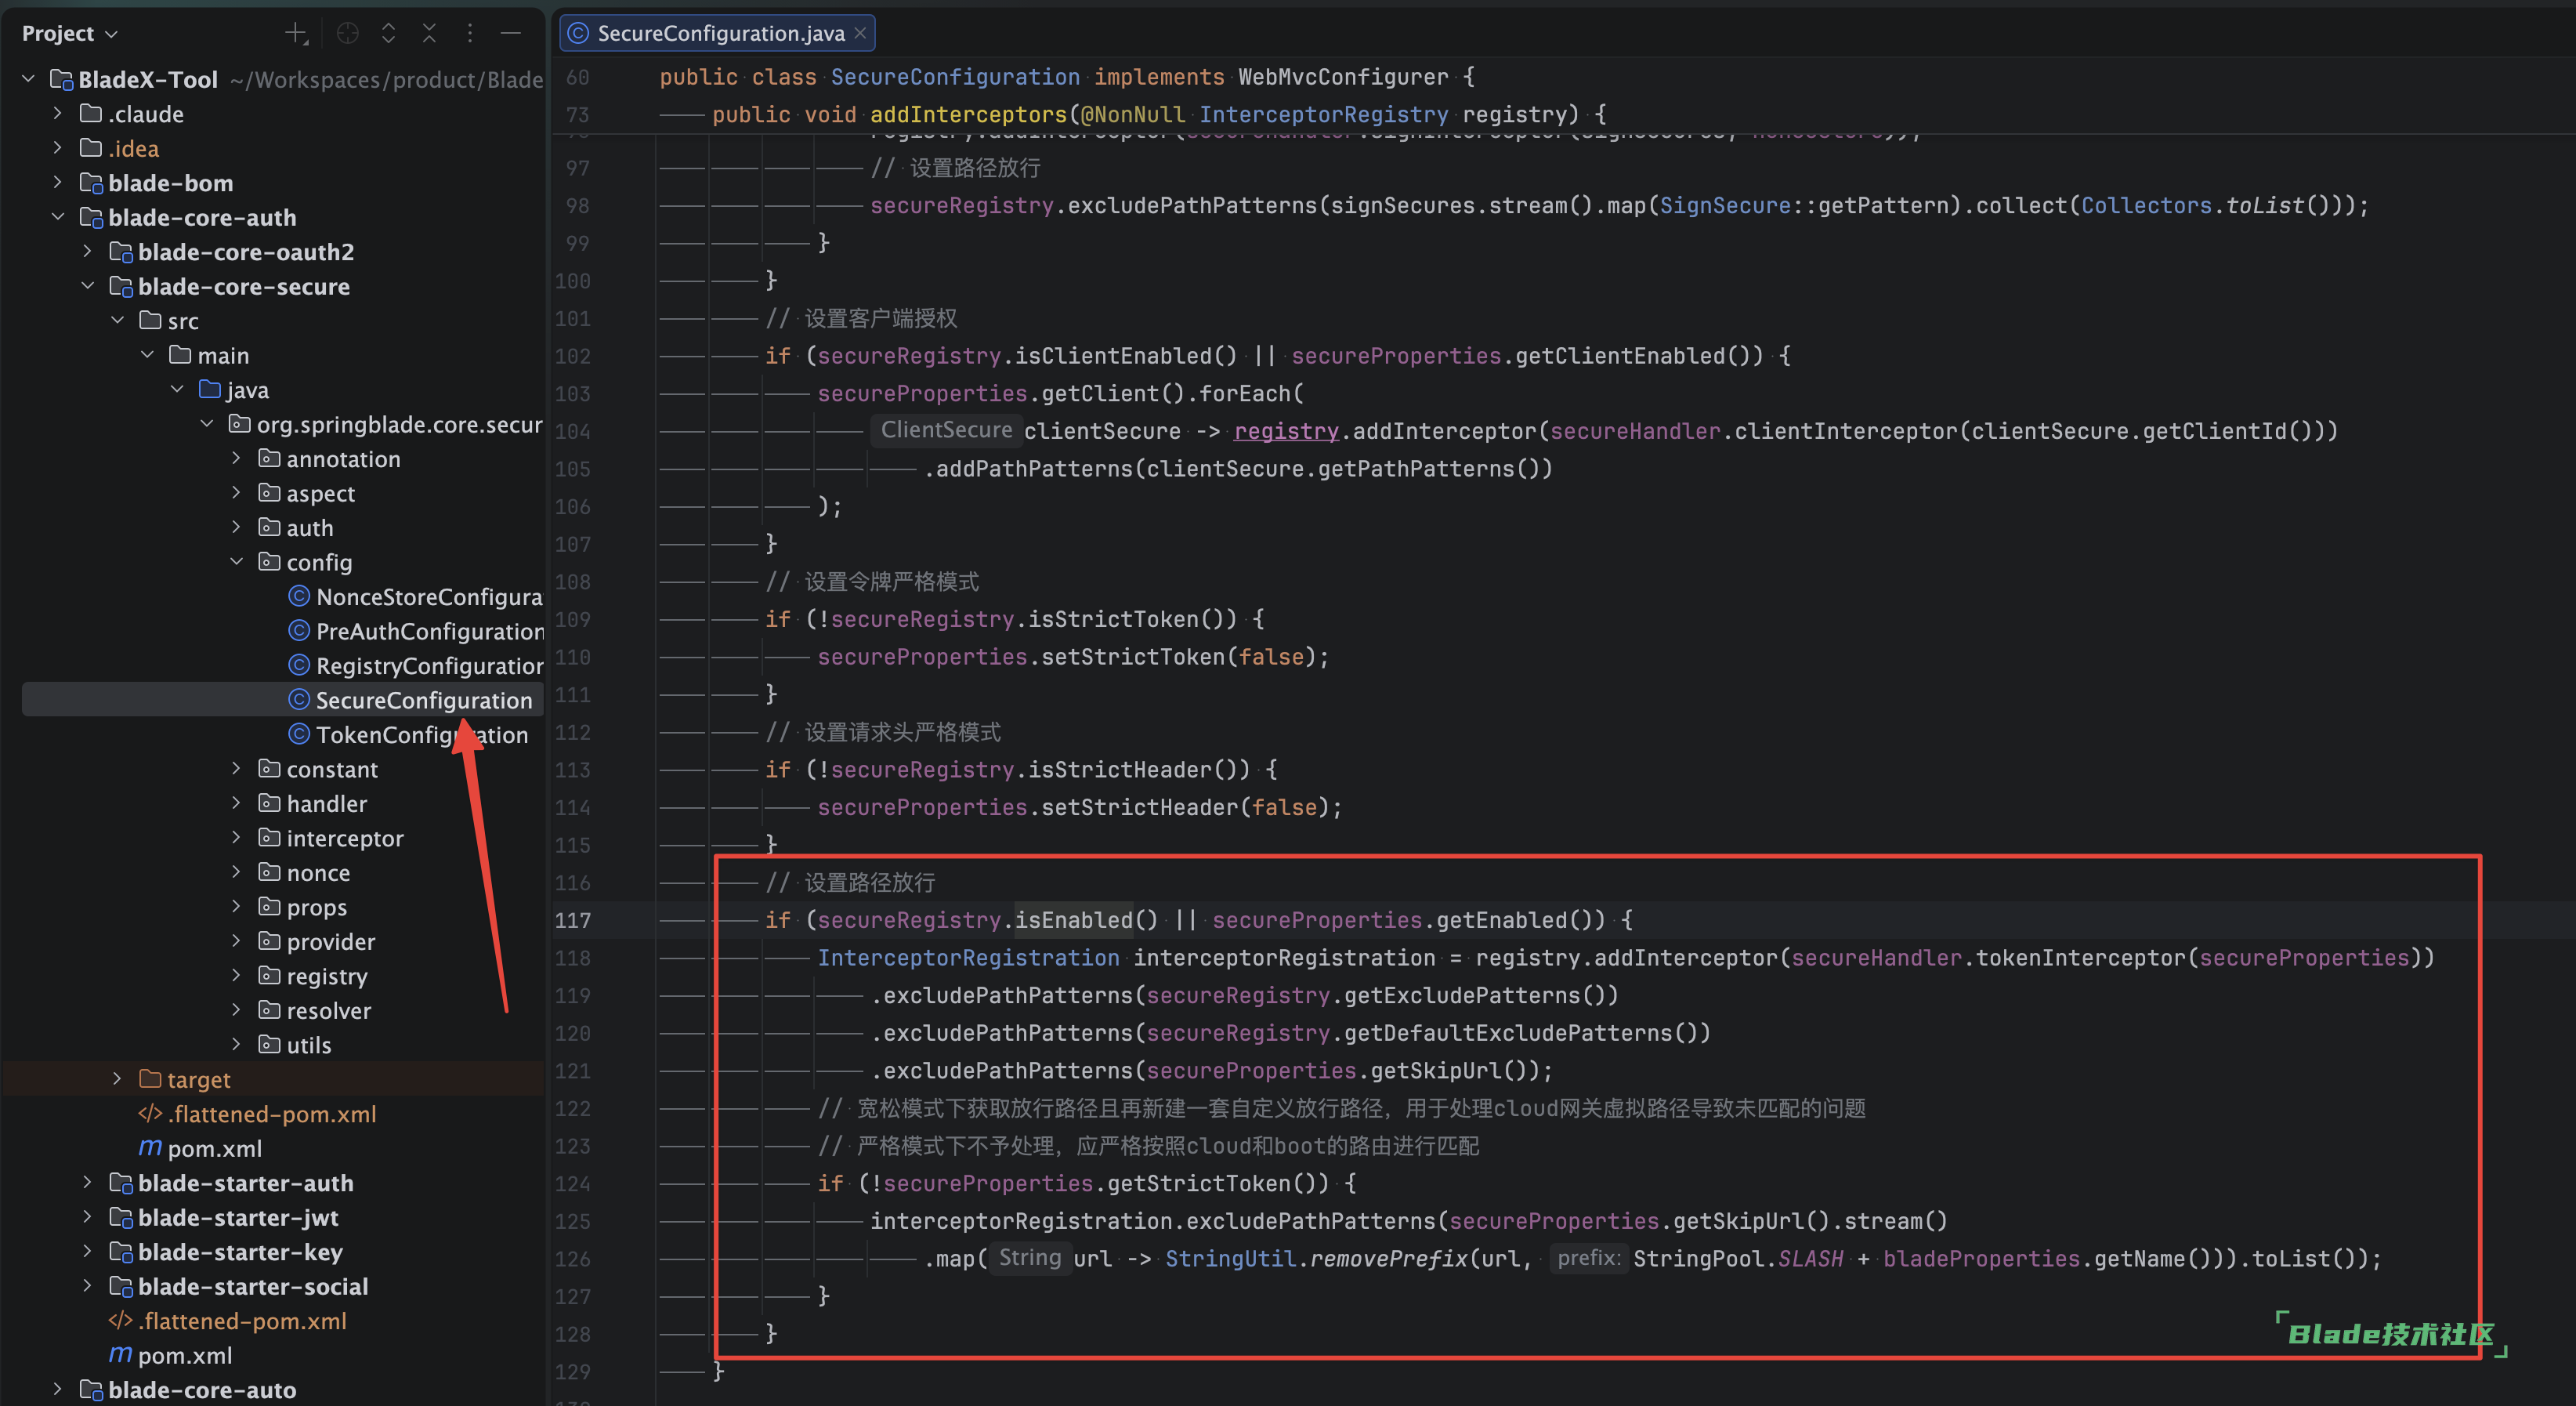Expand the interceptor package
The image size is (2576, 1406).
point(236,837)
